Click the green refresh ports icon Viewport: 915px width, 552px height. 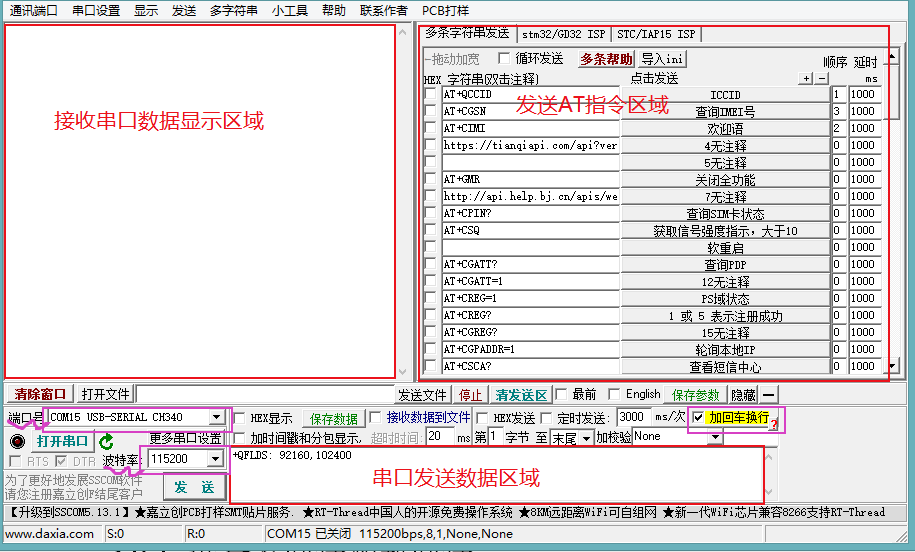[x=106, y=442]
